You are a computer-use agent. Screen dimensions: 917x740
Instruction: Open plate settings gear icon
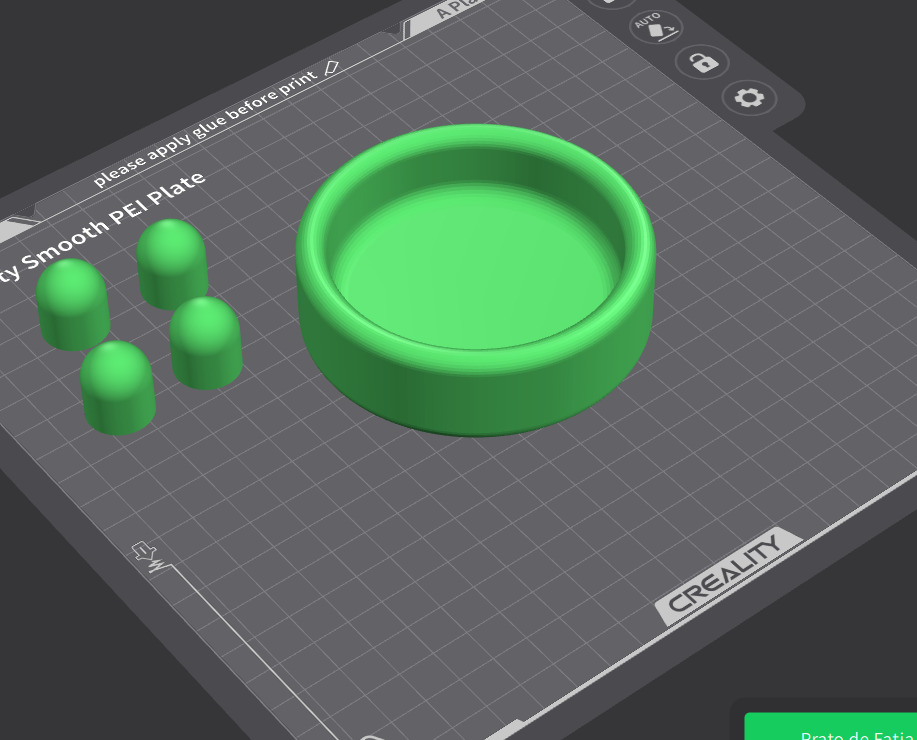(x=749, y=98)
